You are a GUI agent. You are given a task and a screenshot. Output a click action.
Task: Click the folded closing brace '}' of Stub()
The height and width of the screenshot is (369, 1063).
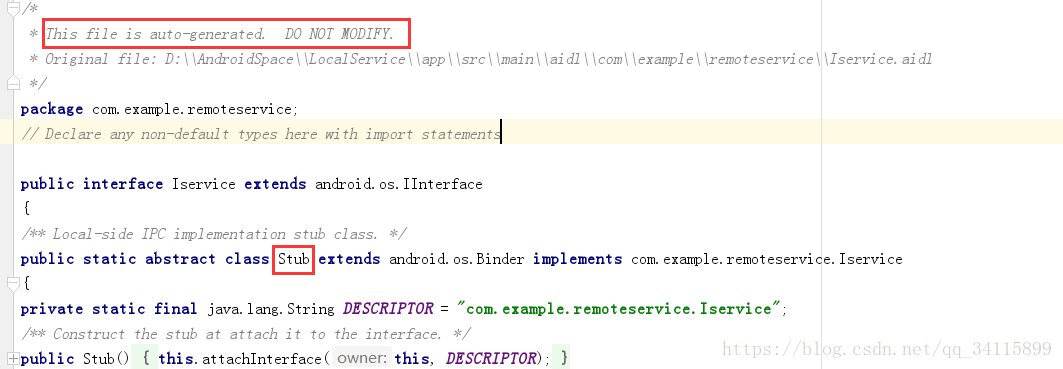coord(564,358)
